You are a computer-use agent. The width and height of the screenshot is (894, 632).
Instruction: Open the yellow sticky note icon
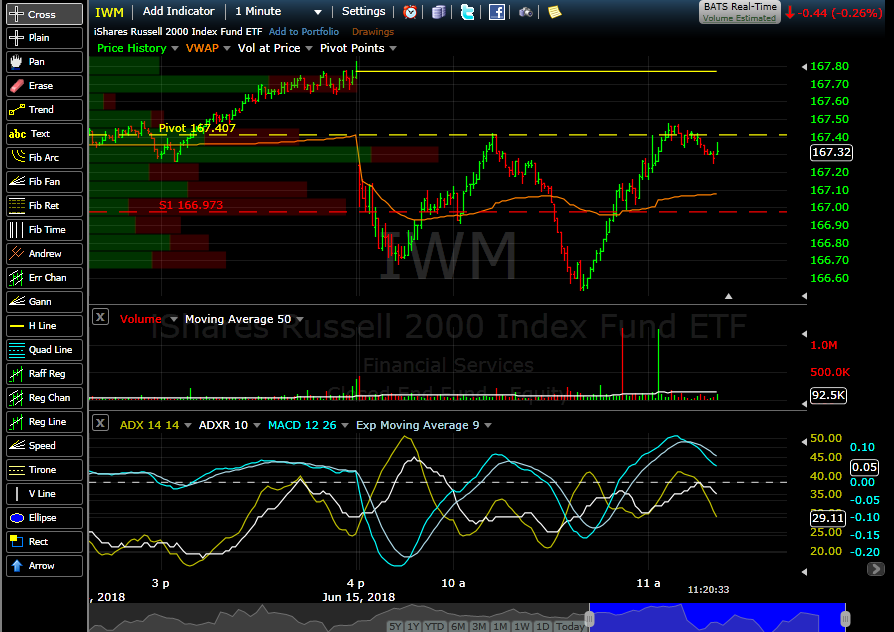pyautogui.click(x=554, y=12)
